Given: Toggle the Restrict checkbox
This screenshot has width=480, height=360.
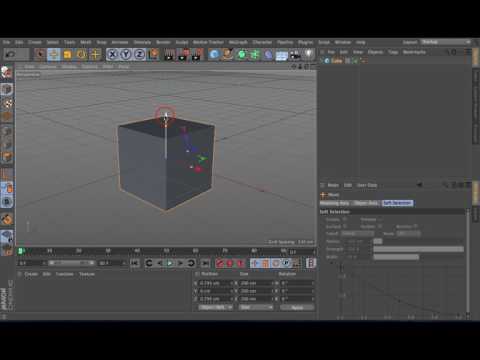Looking at the screenshot, I should coord(416,226).
